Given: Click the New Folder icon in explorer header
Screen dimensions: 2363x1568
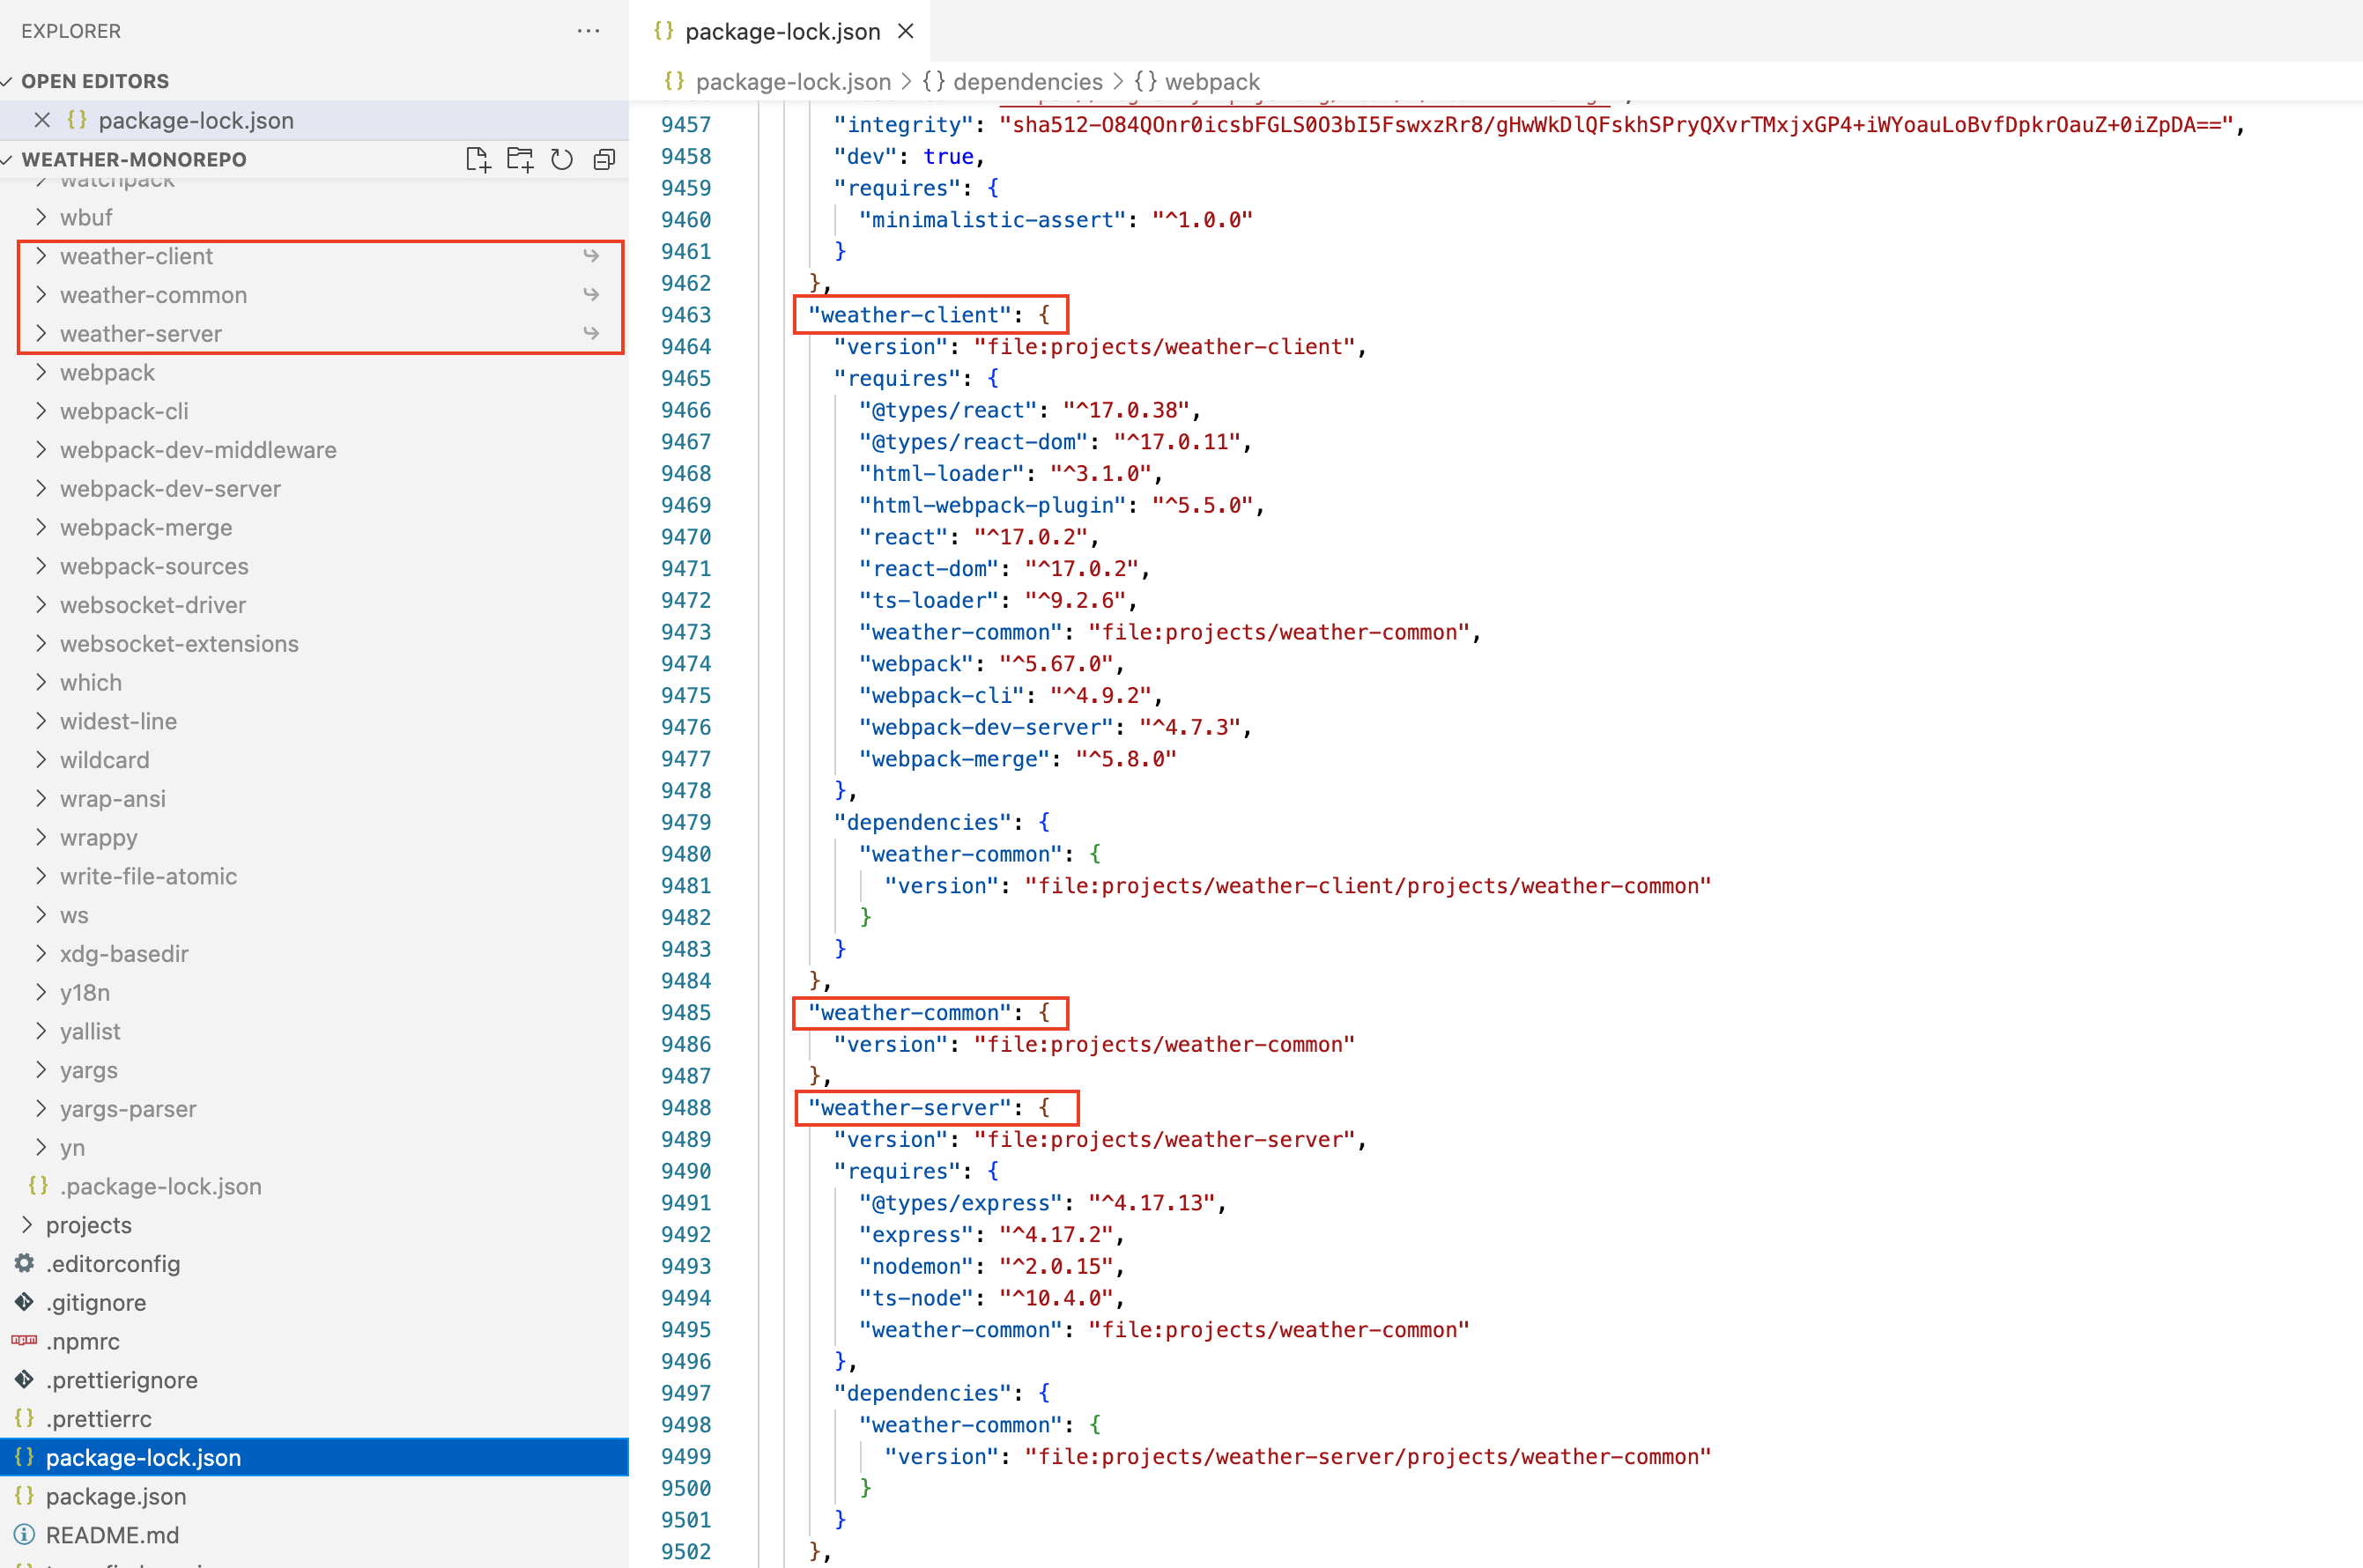Looking at the screenshot, I should (x=520, y=160).
